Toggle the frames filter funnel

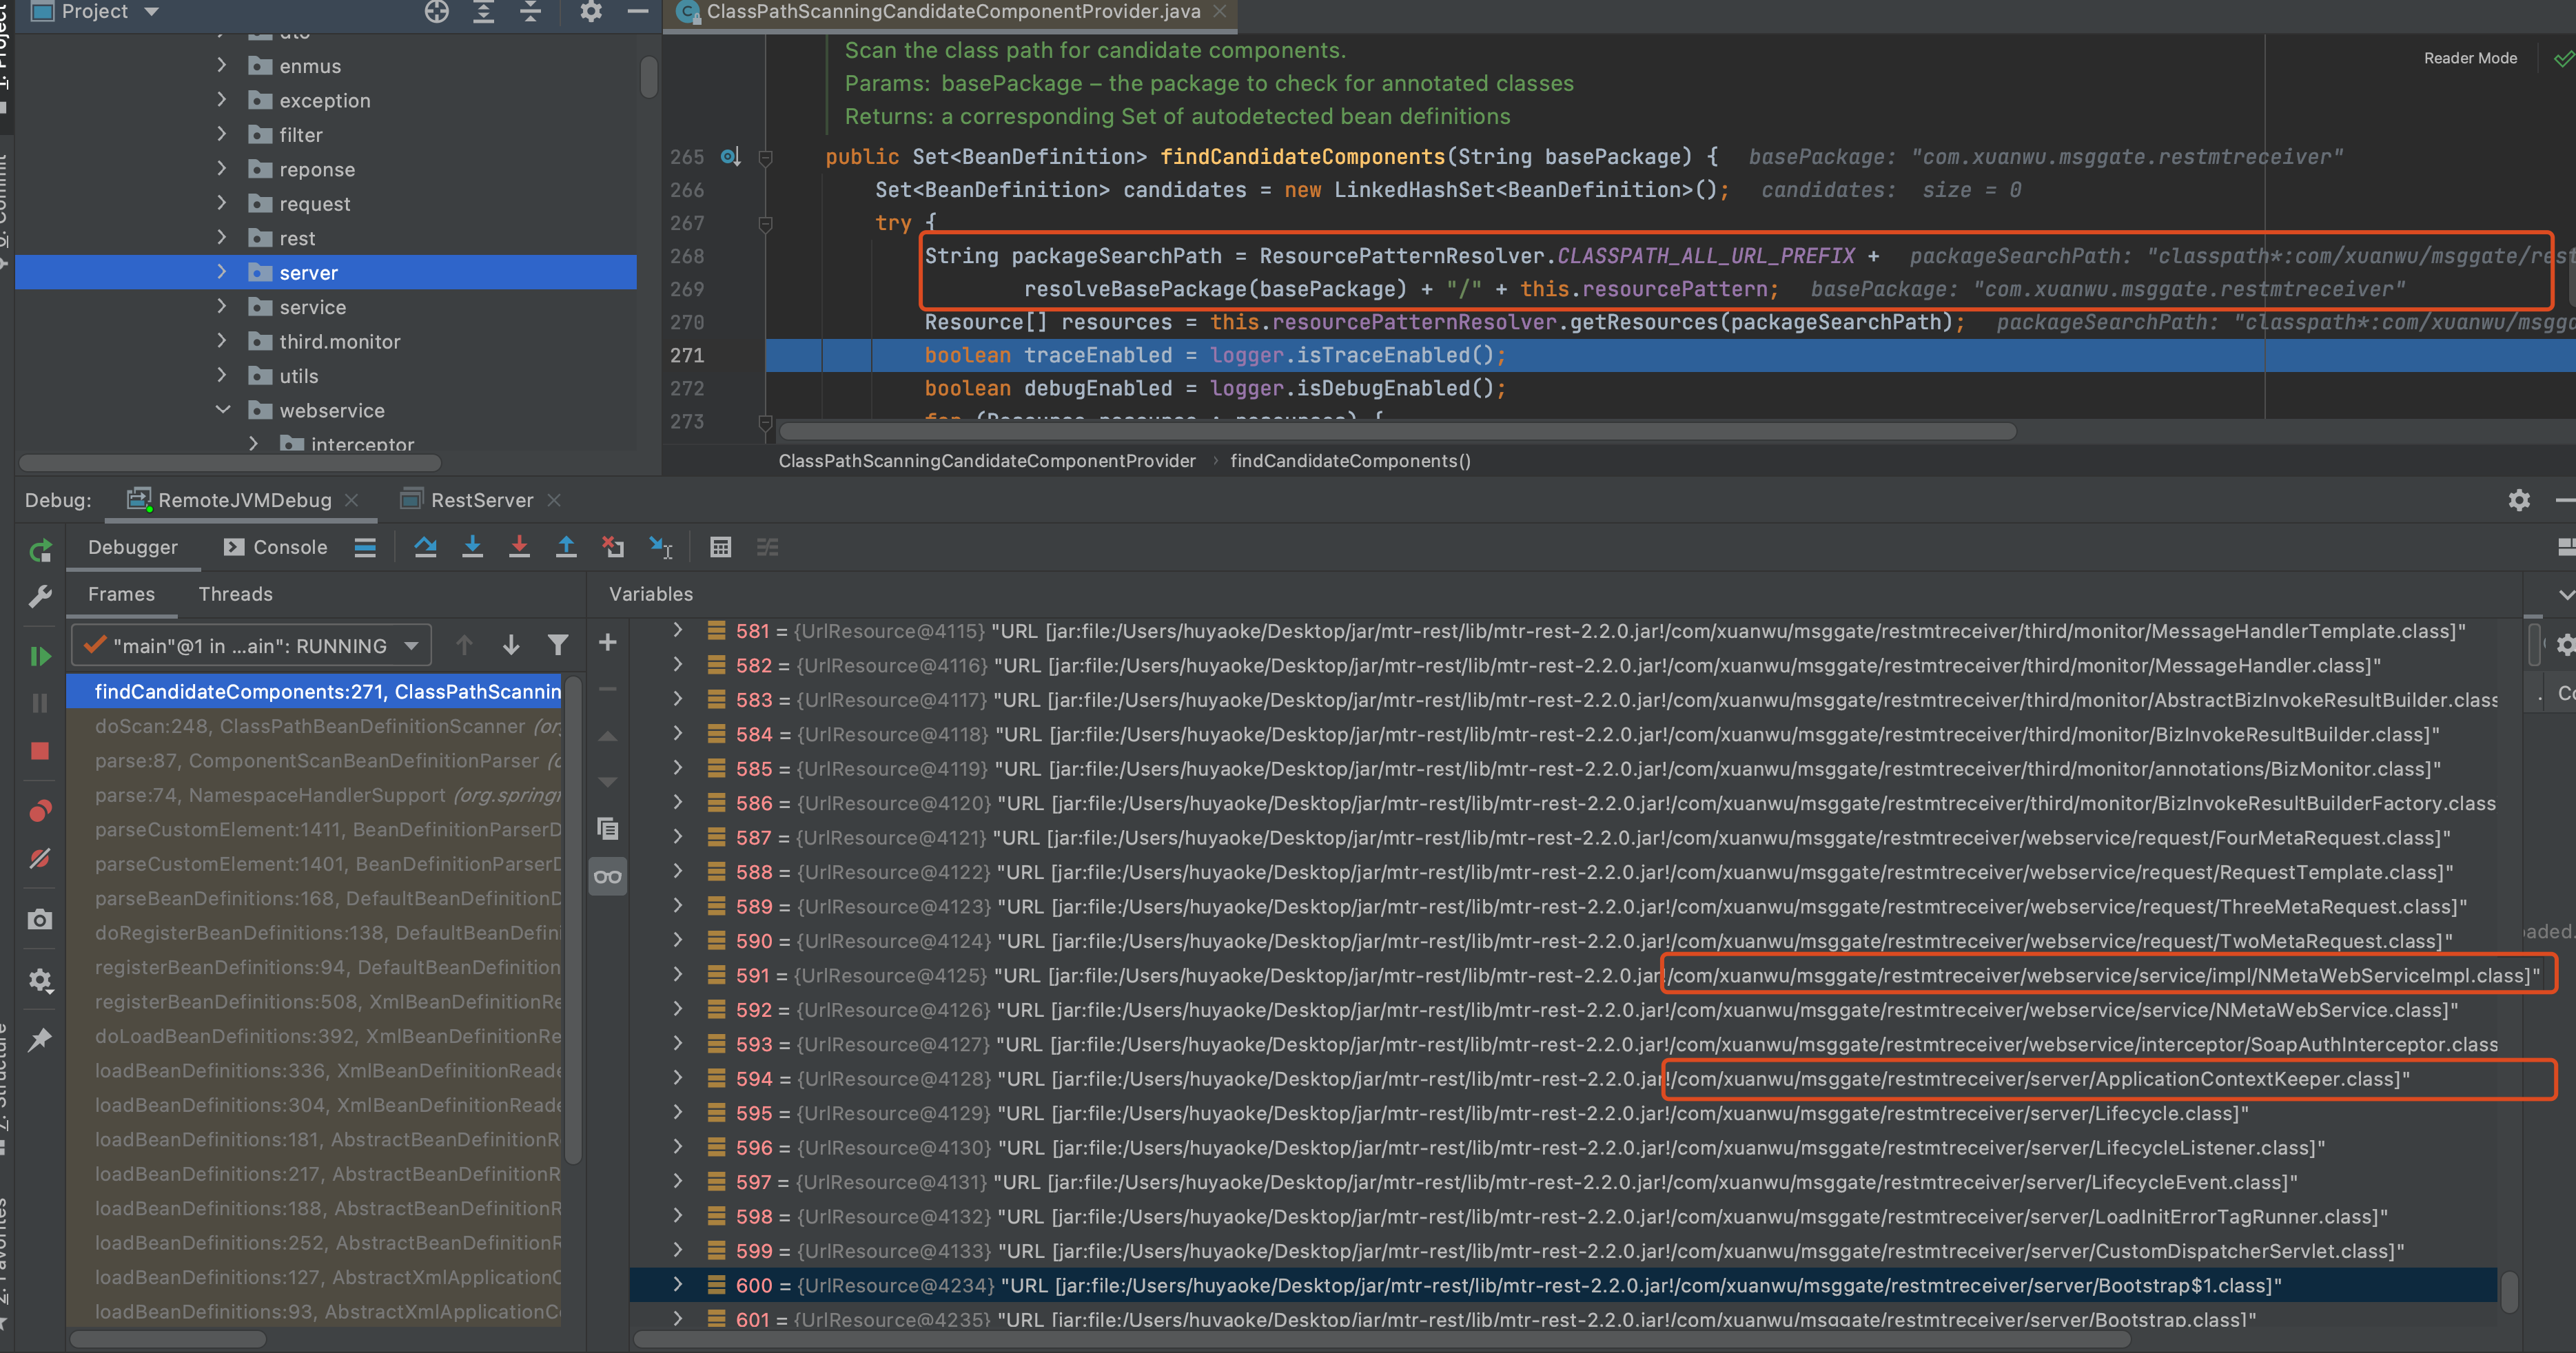coord(558,646)
